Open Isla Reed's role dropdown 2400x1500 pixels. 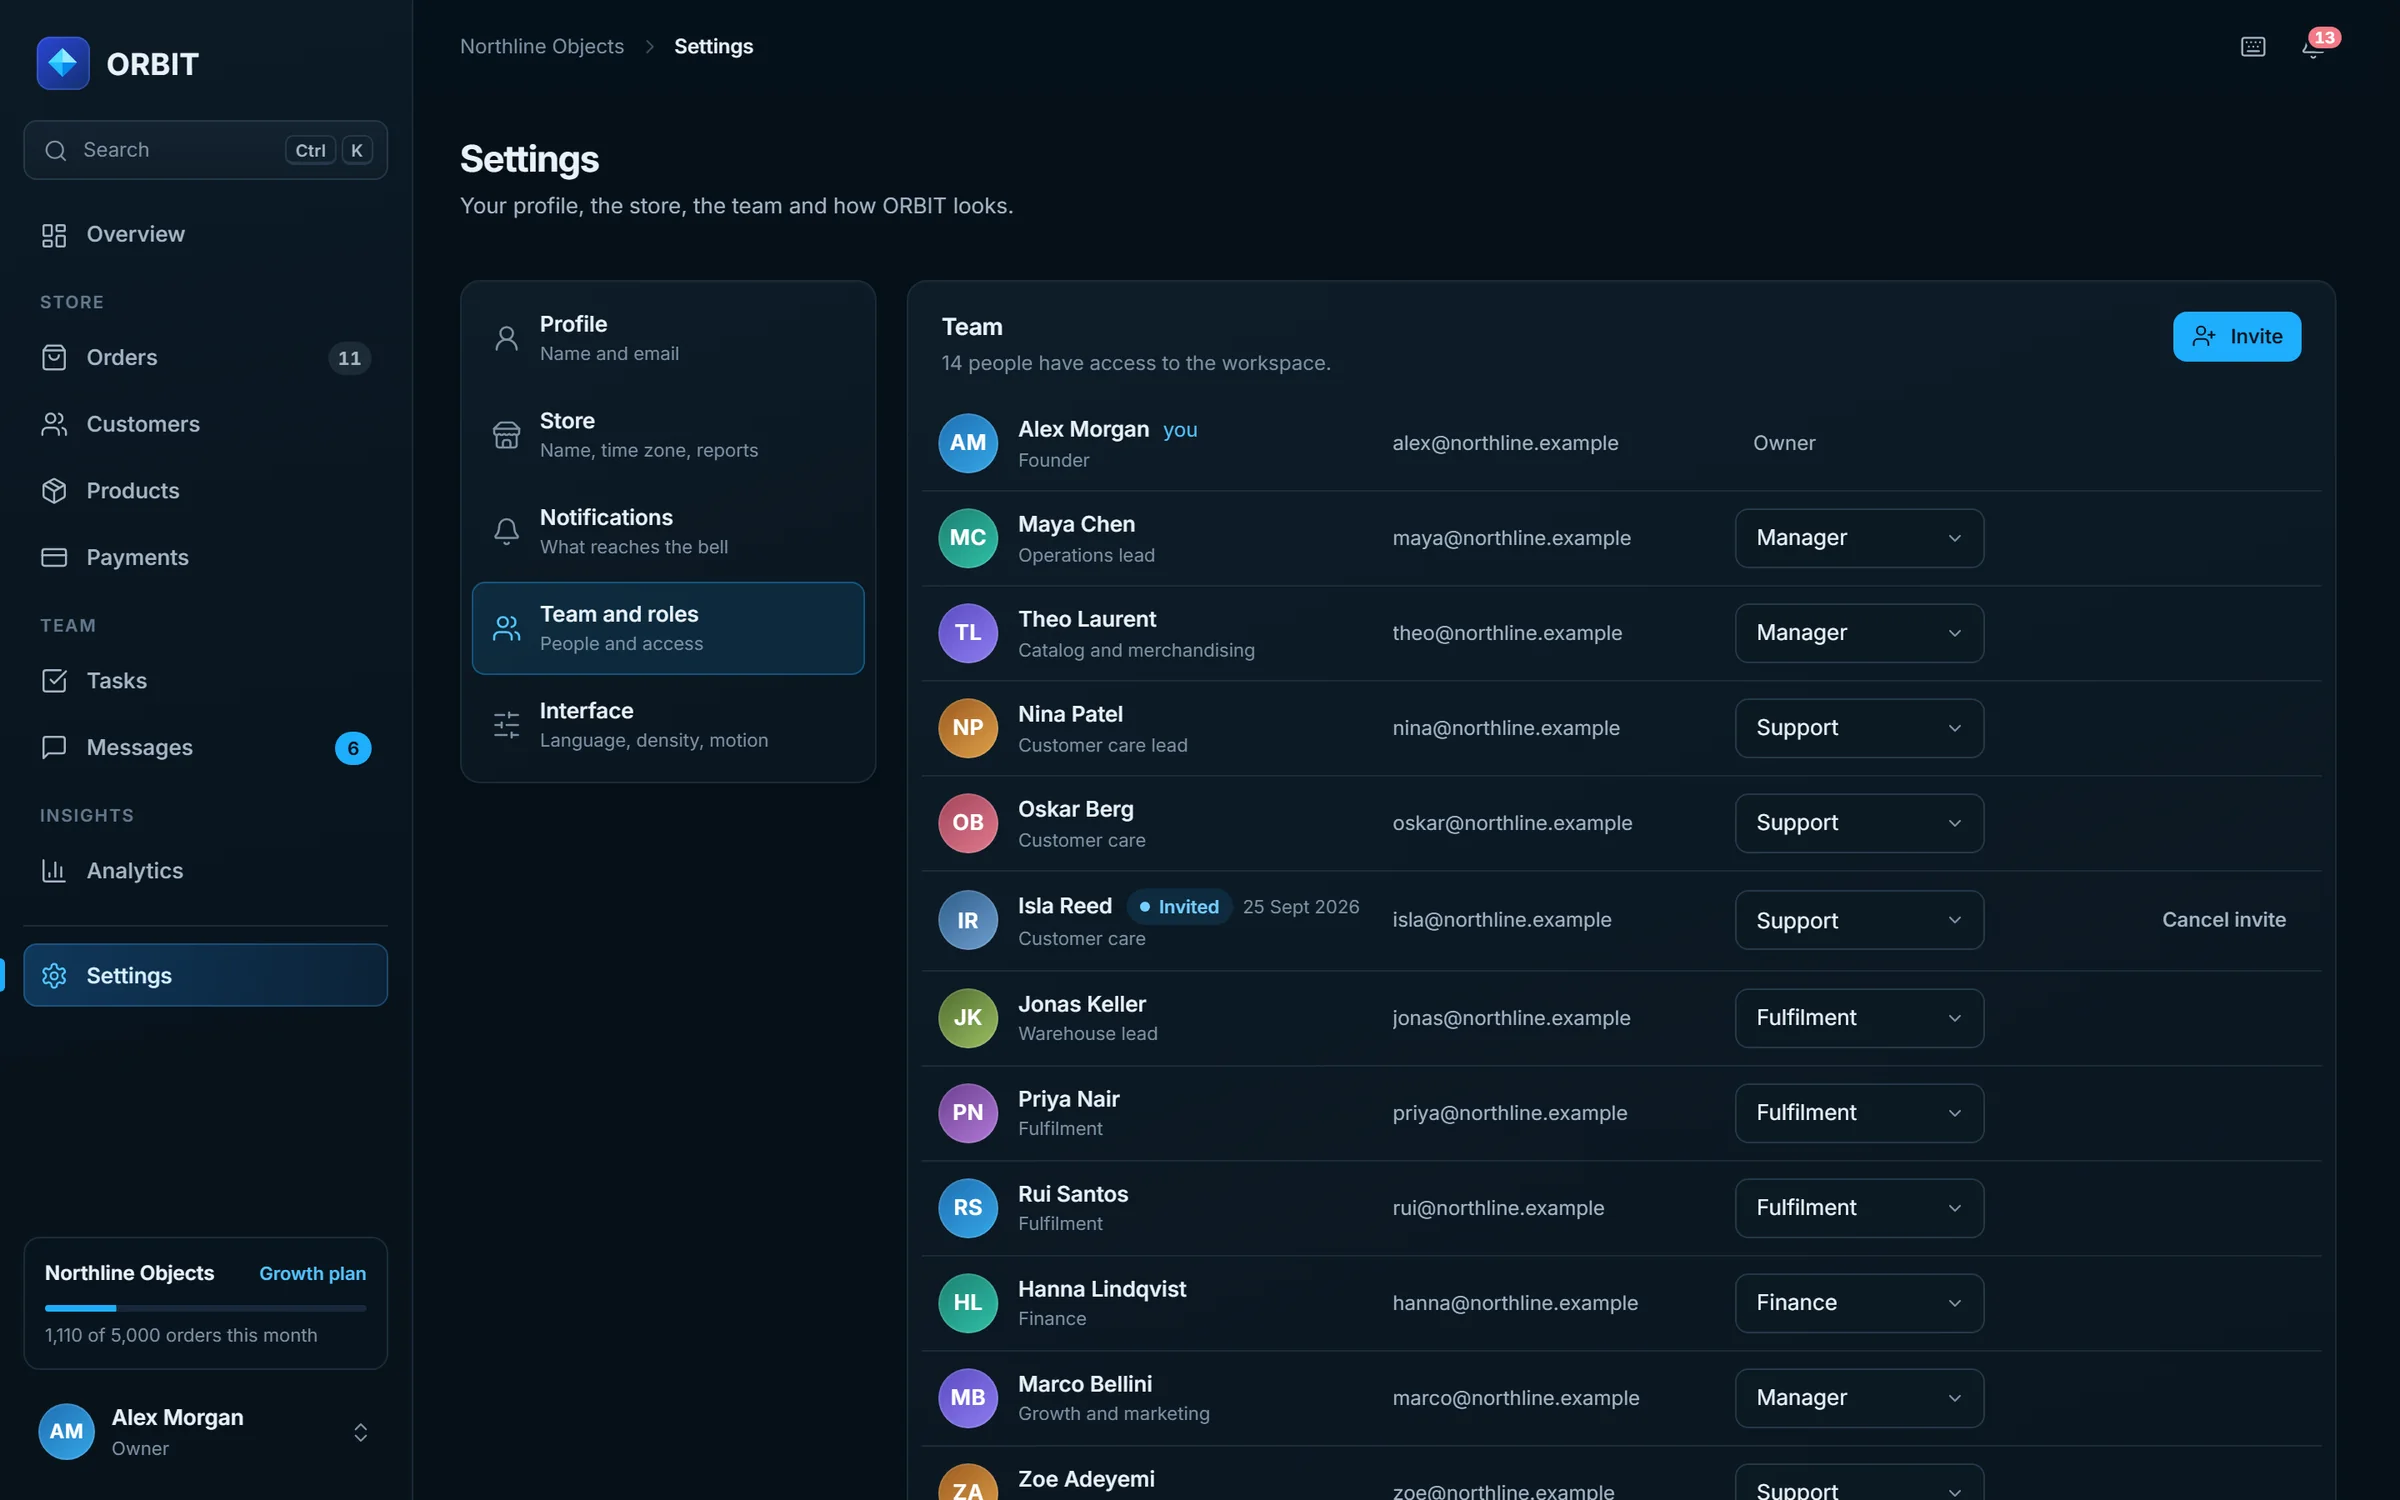1859,920
